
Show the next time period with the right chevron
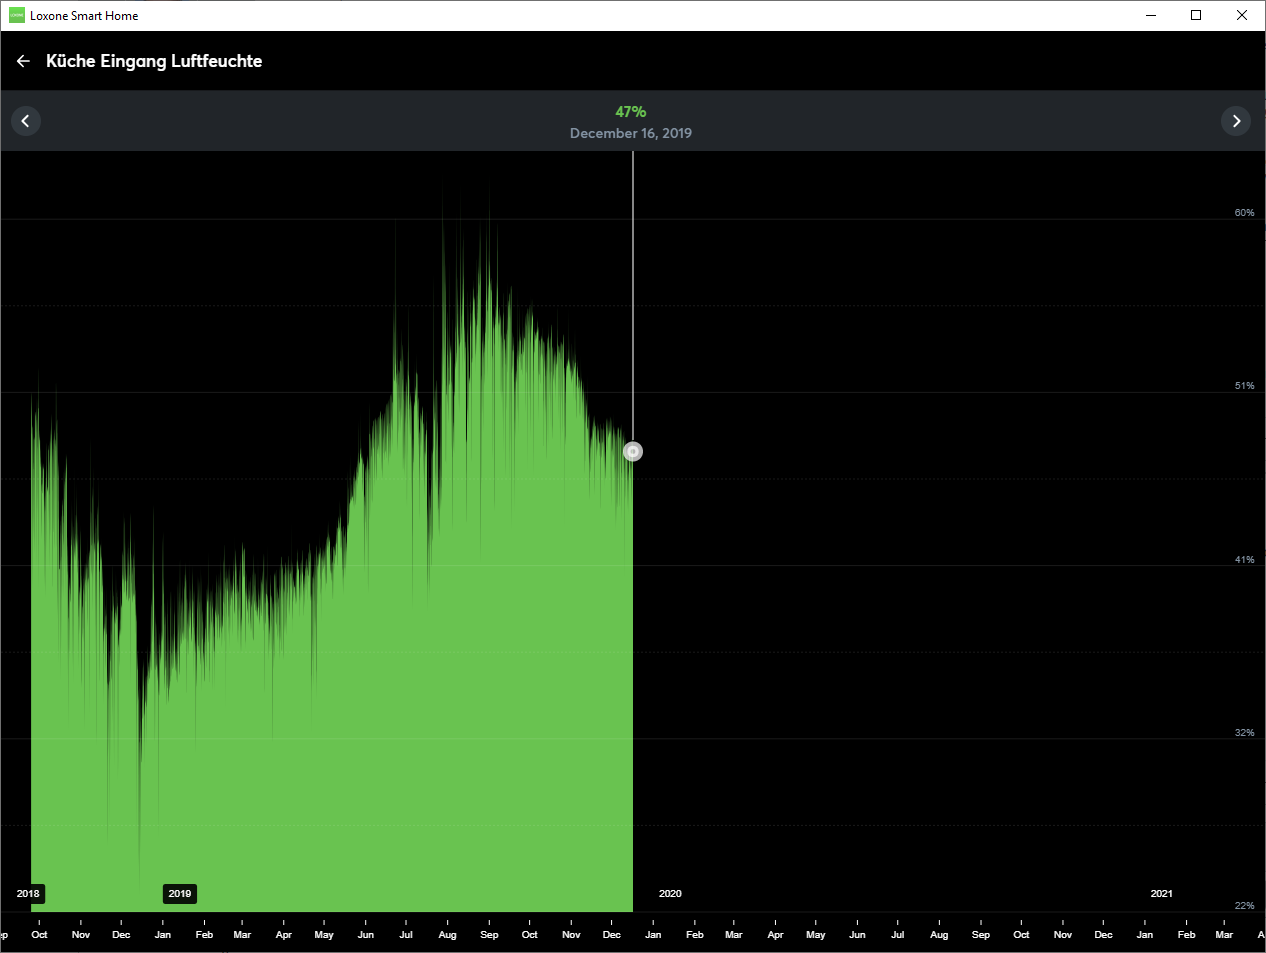click(x=1236, y=121)
